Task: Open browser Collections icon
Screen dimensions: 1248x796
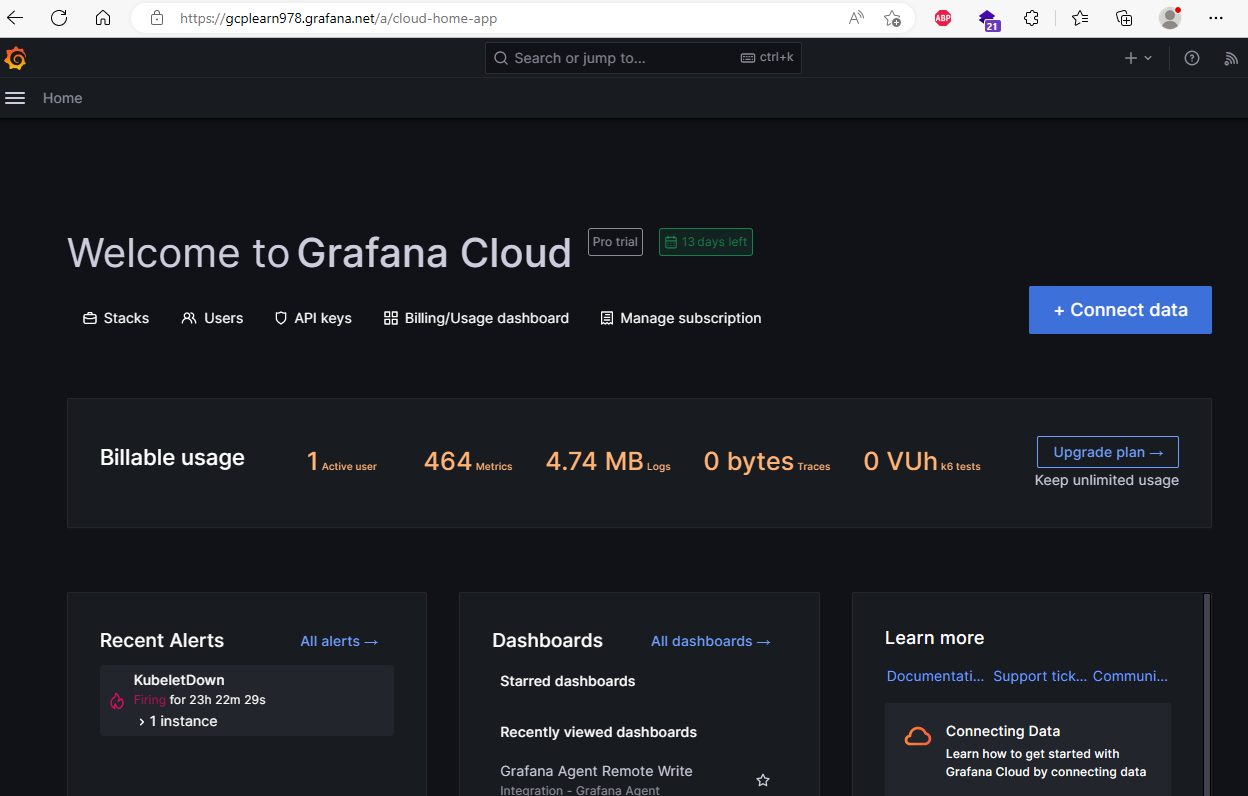Action: click(x=1124, y=18)
